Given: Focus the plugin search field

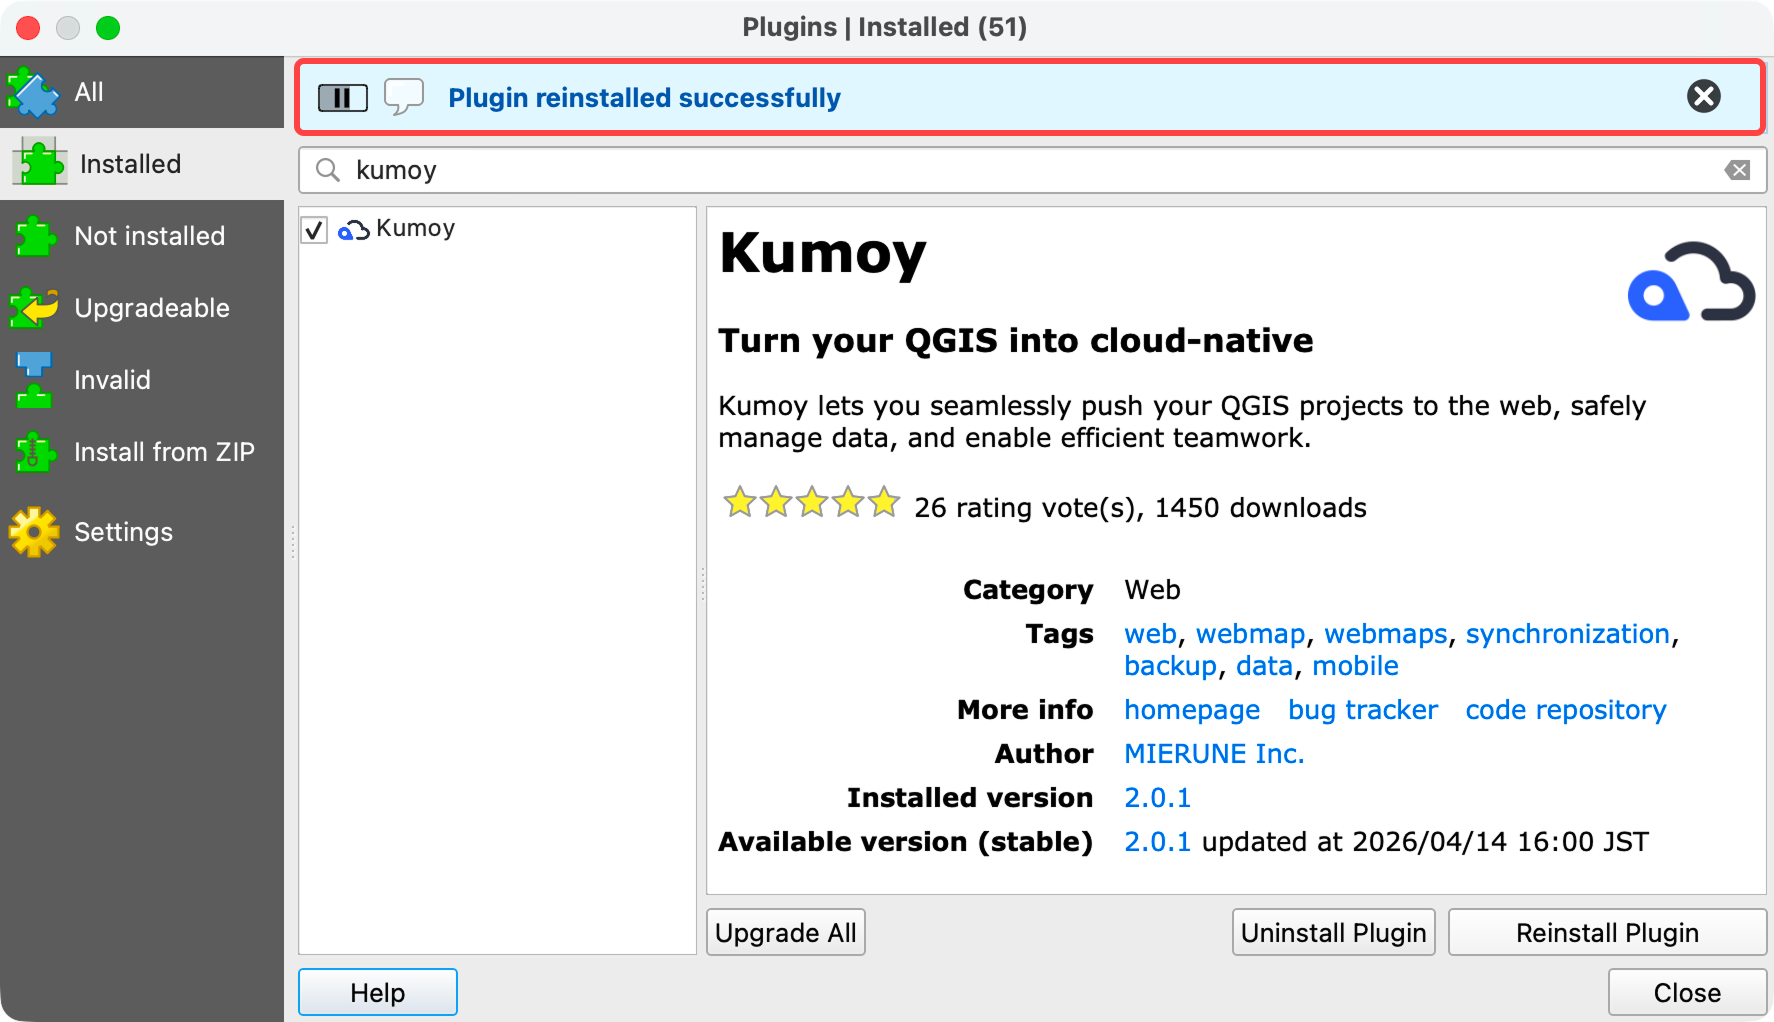Looking at the screenshot, I should (x=1030, y=170).
